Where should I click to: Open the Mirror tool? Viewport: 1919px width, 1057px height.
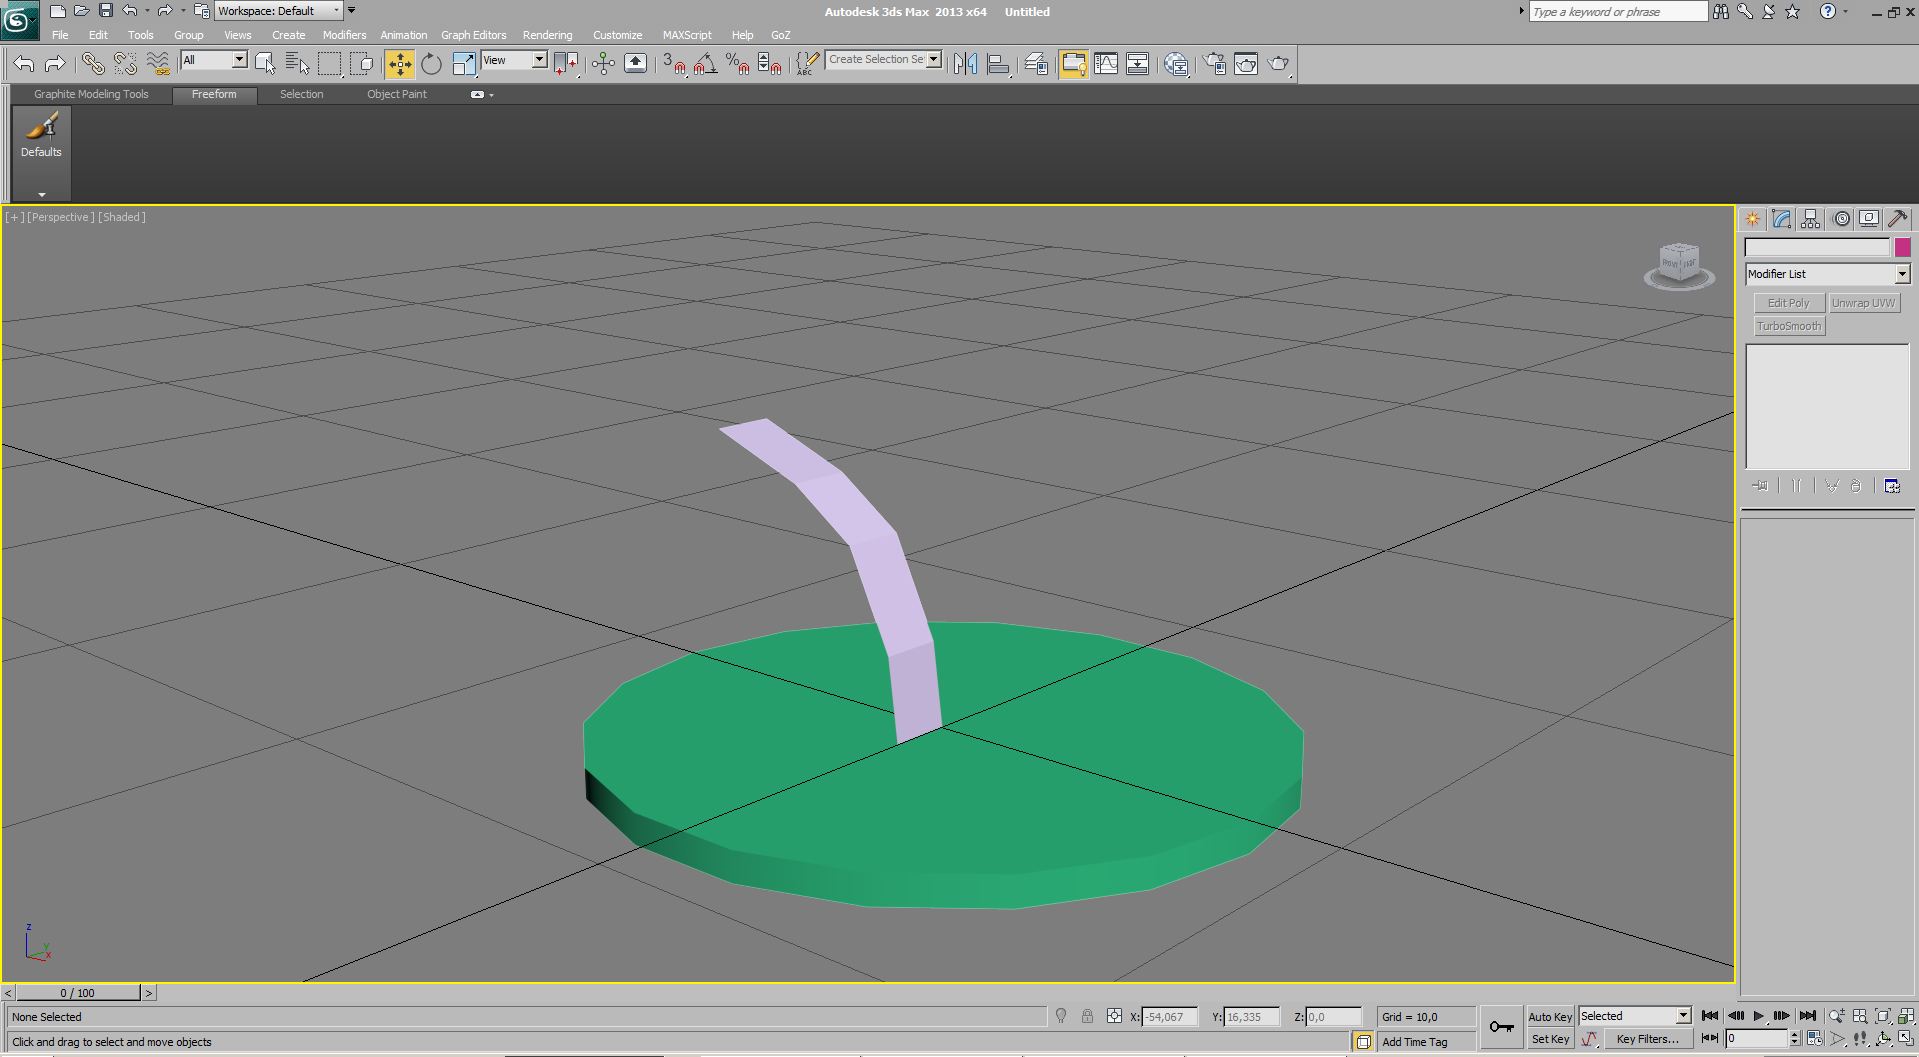pos(965,64)
